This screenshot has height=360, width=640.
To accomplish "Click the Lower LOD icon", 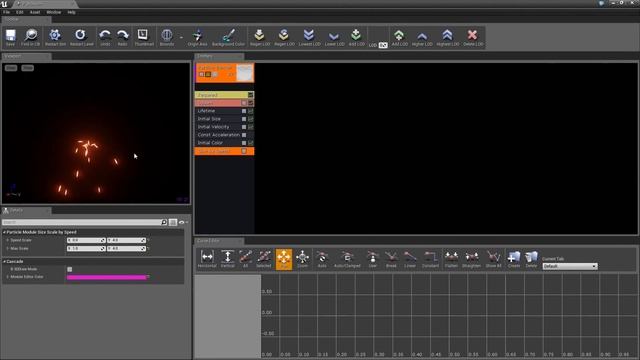I will coord(334,37).
